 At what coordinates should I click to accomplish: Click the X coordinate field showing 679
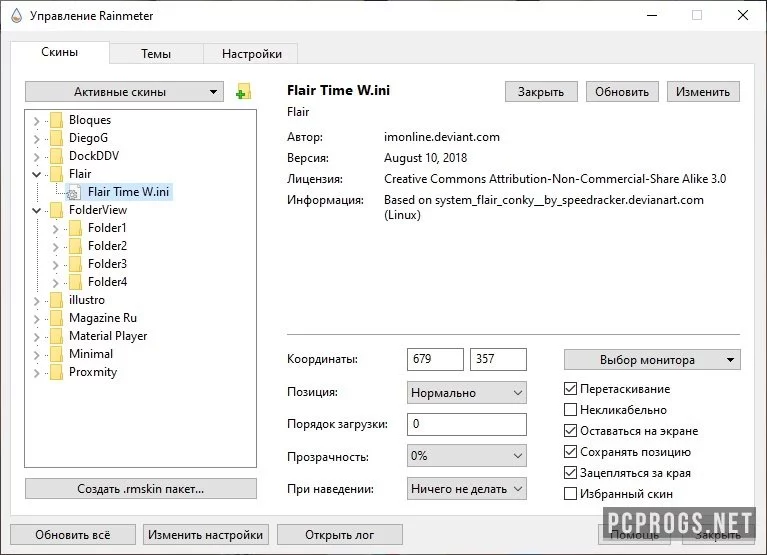435,359
